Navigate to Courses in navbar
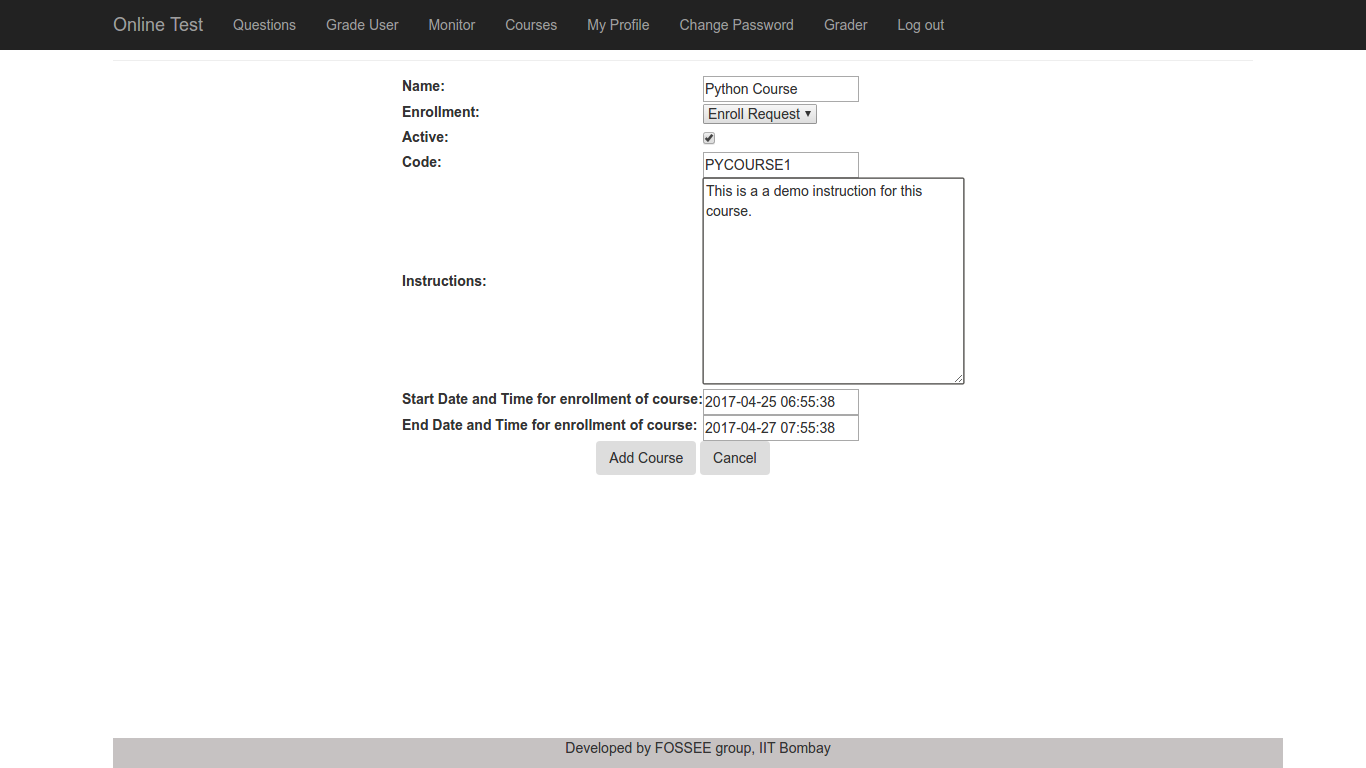The height and width of the screenshot is (768, 1366). point(531,25)
